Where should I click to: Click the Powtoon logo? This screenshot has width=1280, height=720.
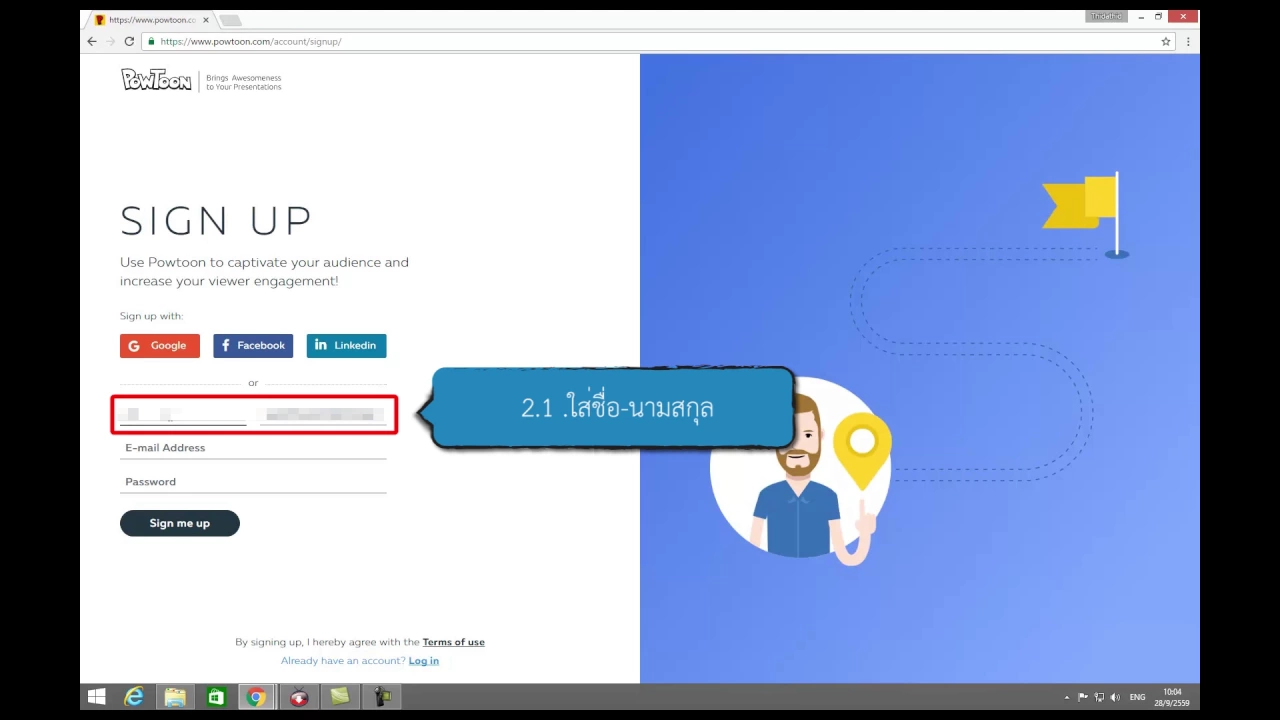click(156, 80)
